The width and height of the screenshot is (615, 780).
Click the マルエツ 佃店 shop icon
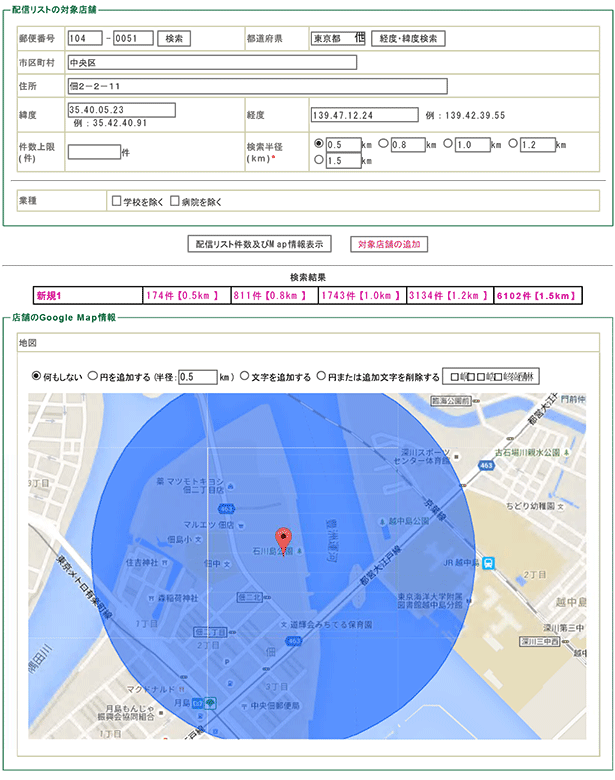click(x=241, y=525)
